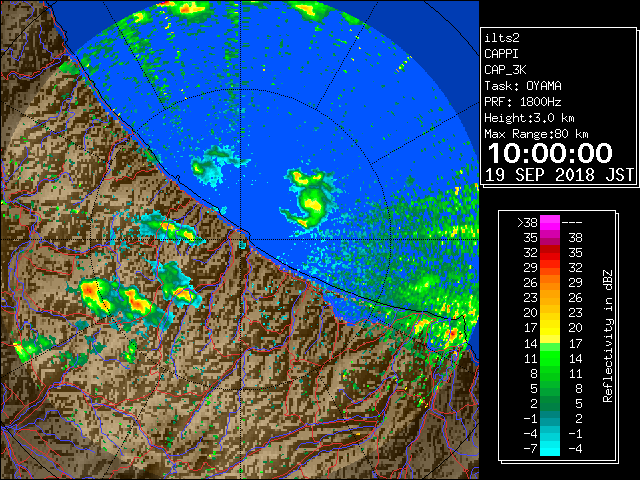Image resolution: width=640 pixels, height=480 pixels.
Task: Click the red 32 dBZ color band
Action: pos(549,253)
